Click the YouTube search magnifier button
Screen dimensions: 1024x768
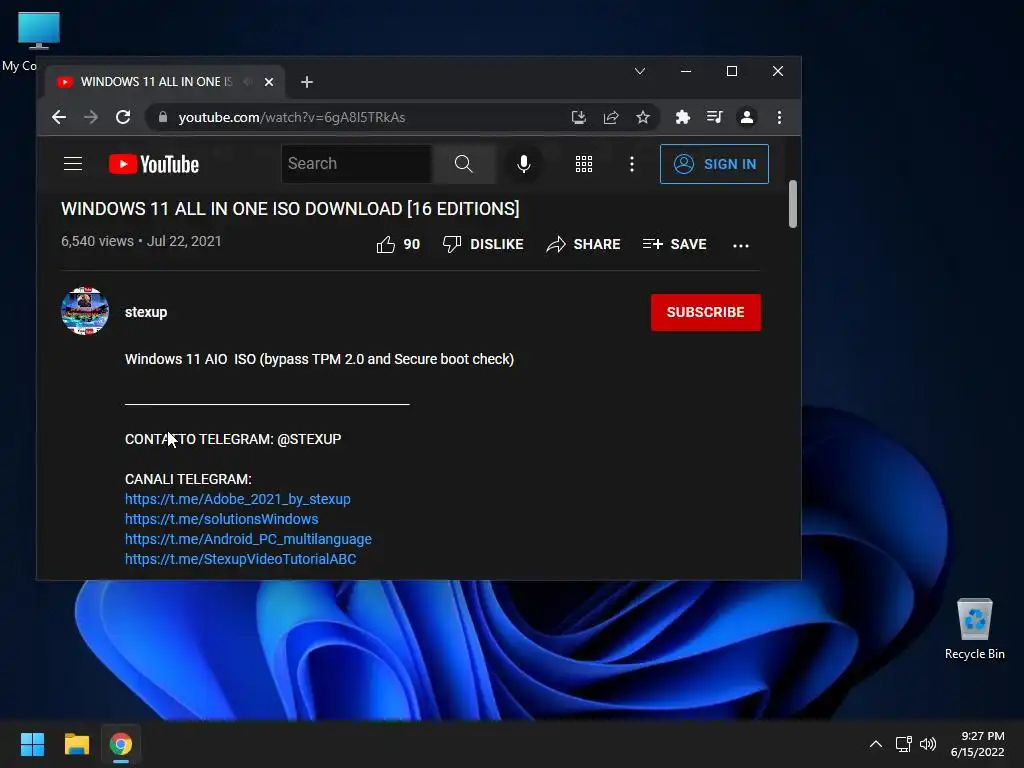pyautogui.click(x=464, y=164)
